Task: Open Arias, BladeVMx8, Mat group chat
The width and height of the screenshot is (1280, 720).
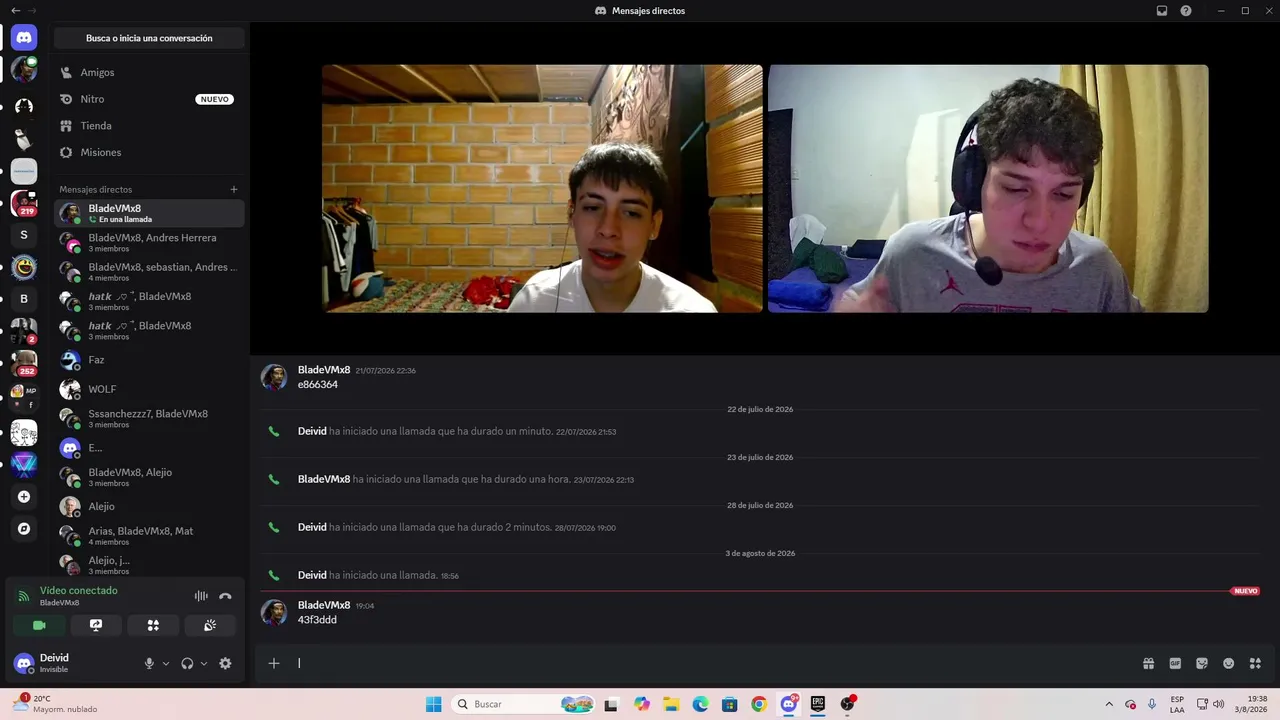Action: coord(149,535)
